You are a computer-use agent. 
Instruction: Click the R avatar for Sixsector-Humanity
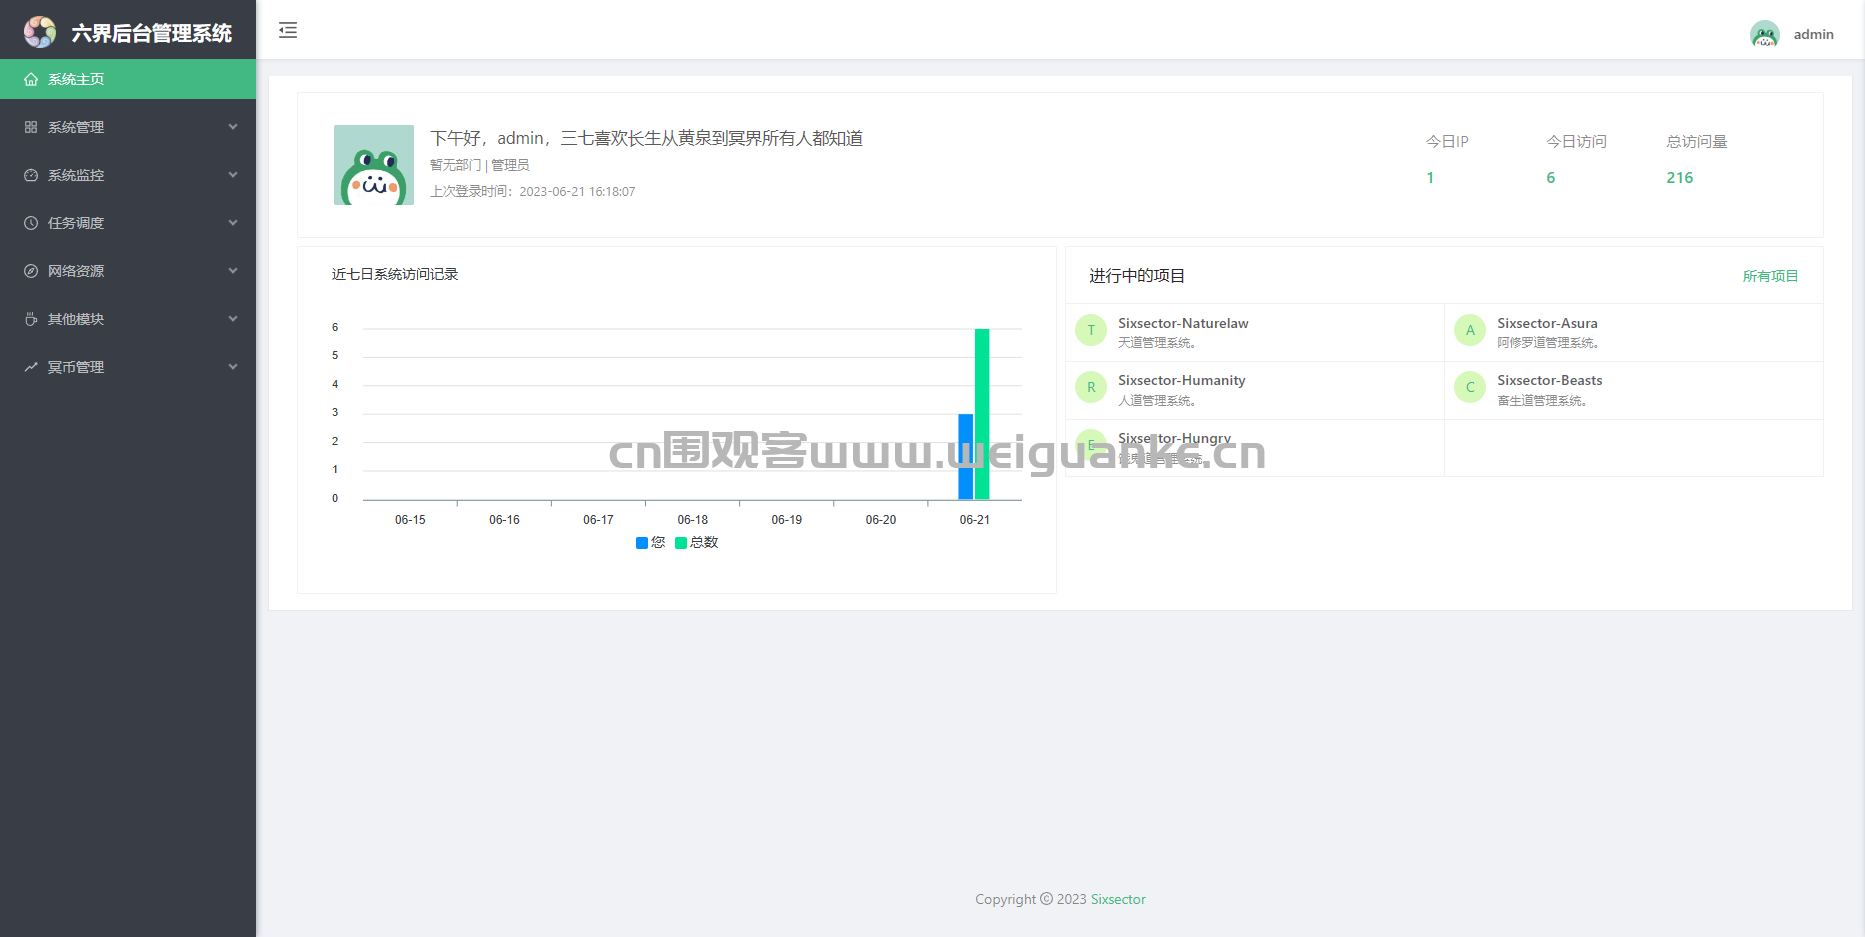click(x=1091, y=387)
